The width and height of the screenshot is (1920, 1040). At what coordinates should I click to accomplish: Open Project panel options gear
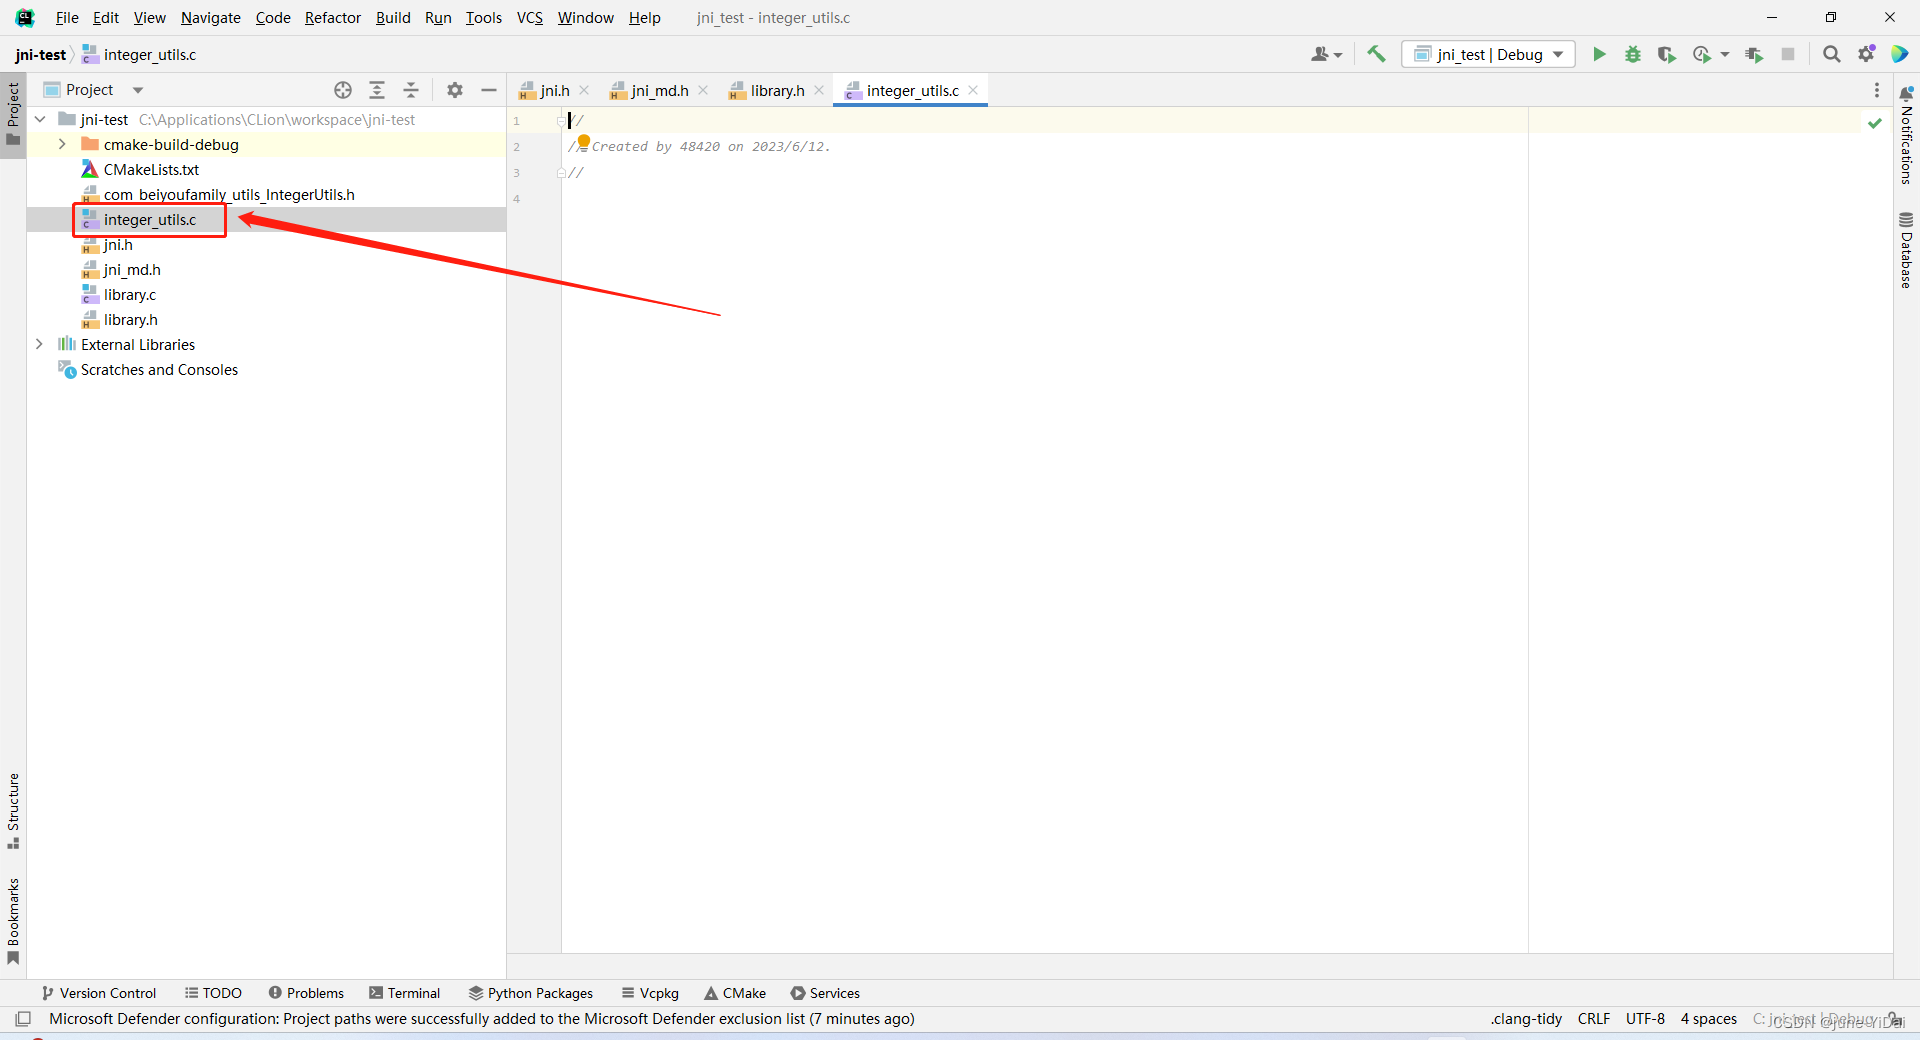coord(455,90)
